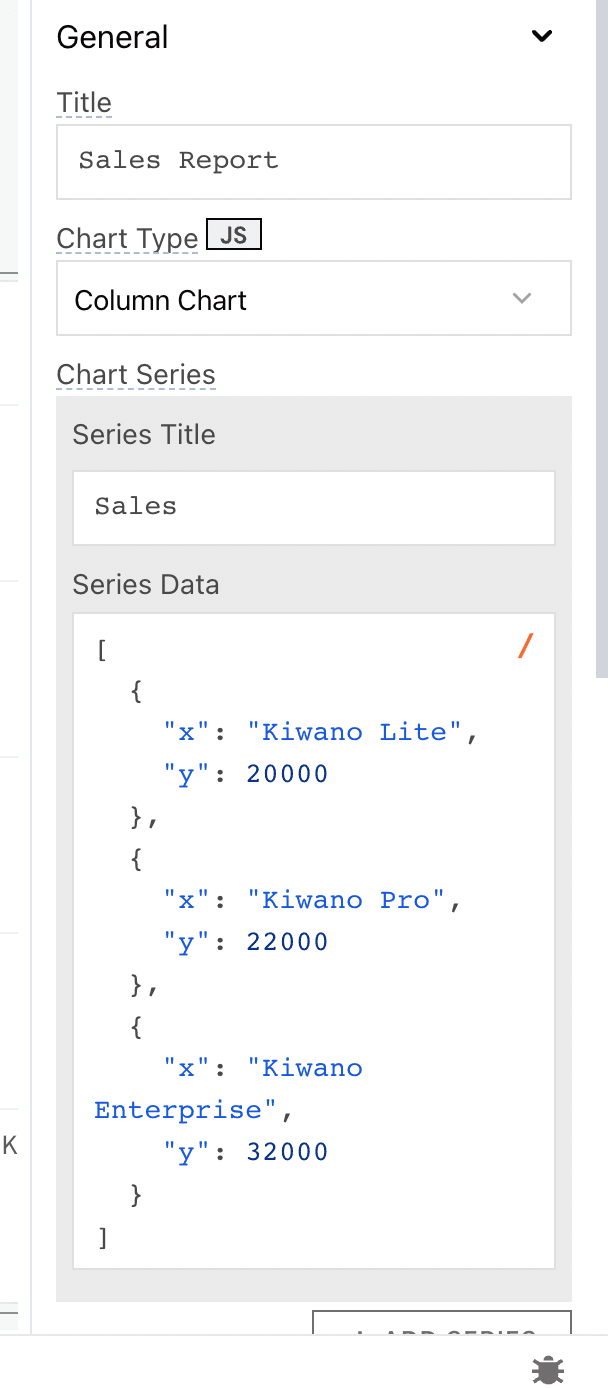608x1388 pixels.
Task: Focus the Series Title field with Sales
Action: (x=313, y=507)
